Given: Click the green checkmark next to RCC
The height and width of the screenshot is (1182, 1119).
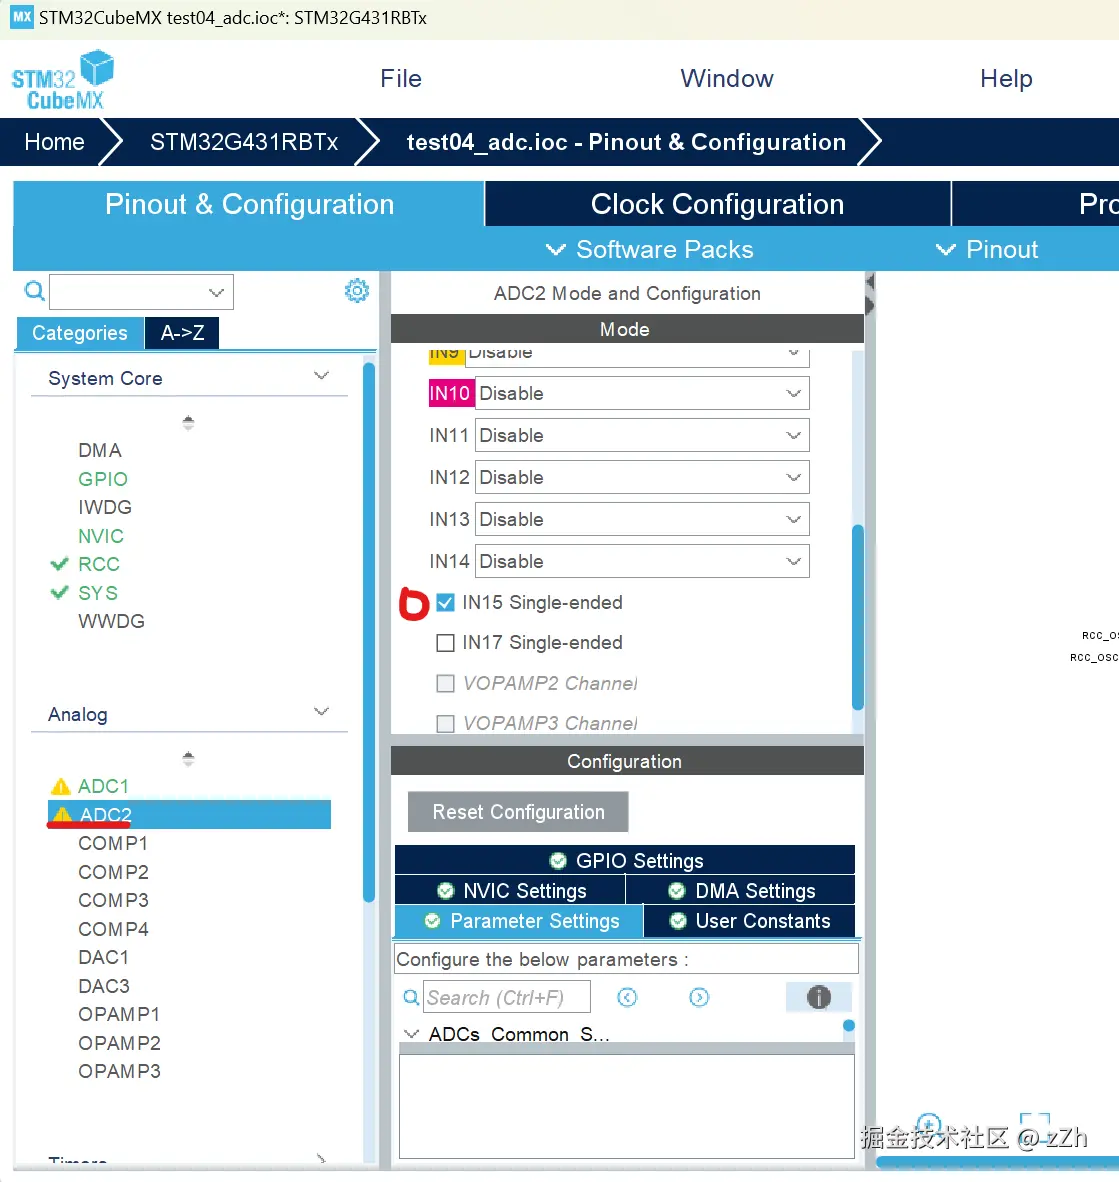Looking at the screenshot, I should 60,564.
